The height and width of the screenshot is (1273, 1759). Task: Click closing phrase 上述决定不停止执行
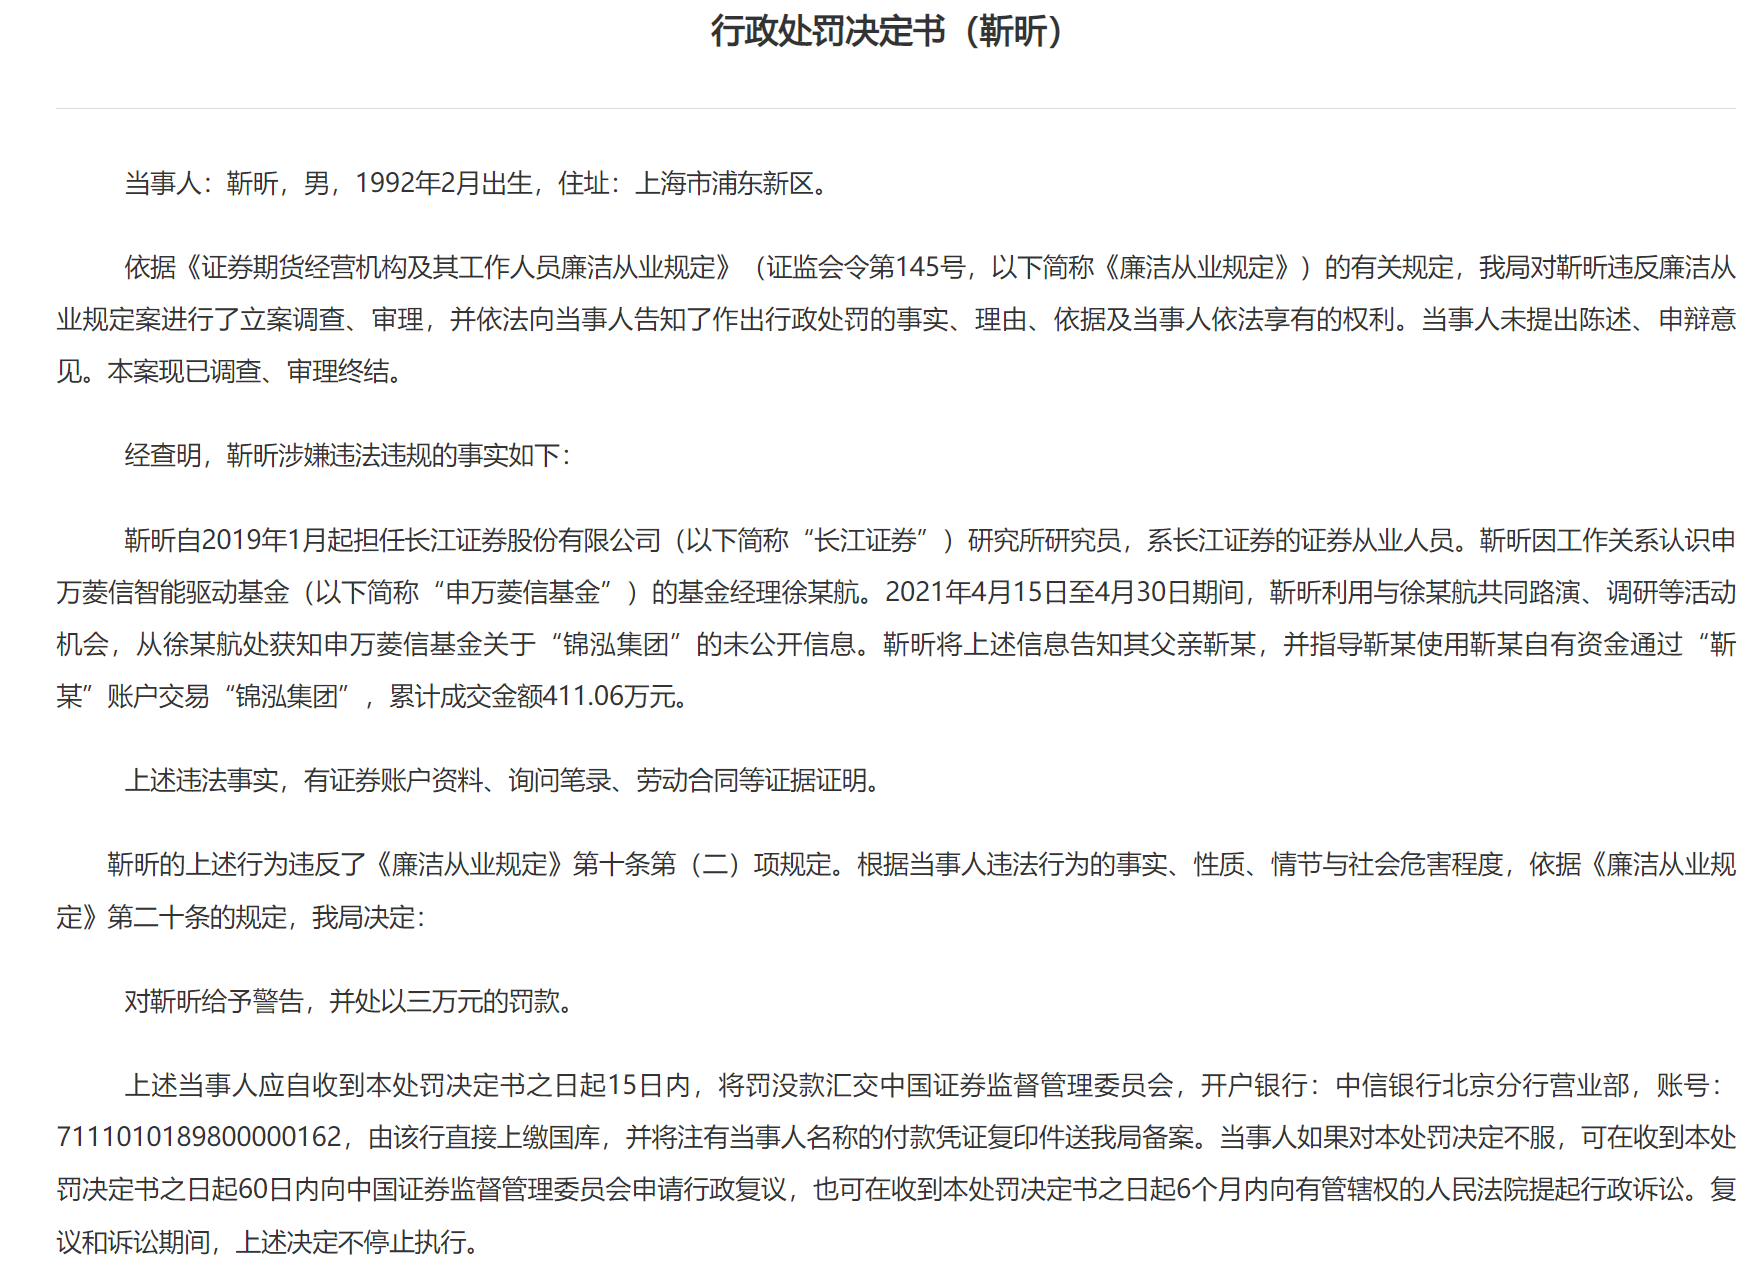pos(349,1241)
